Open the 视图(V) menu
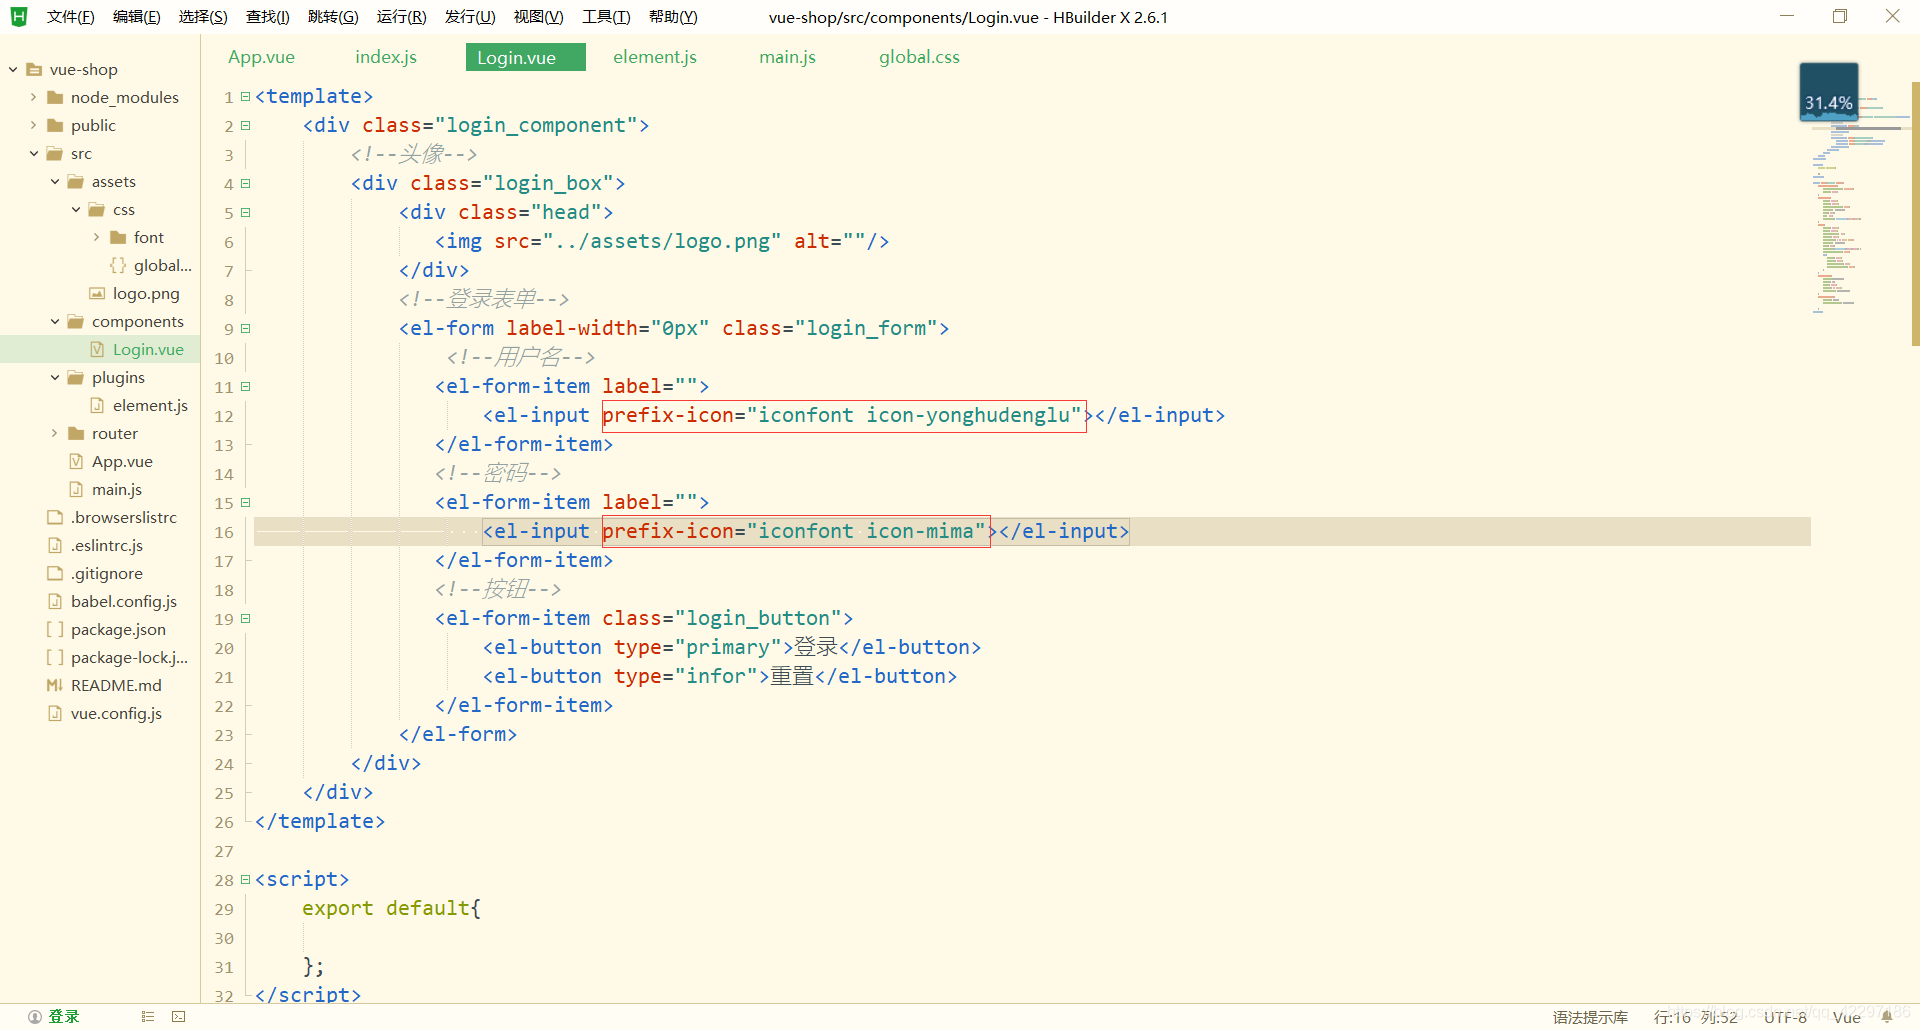This screenshot has height=1030, width=1920. click(538, 17)
